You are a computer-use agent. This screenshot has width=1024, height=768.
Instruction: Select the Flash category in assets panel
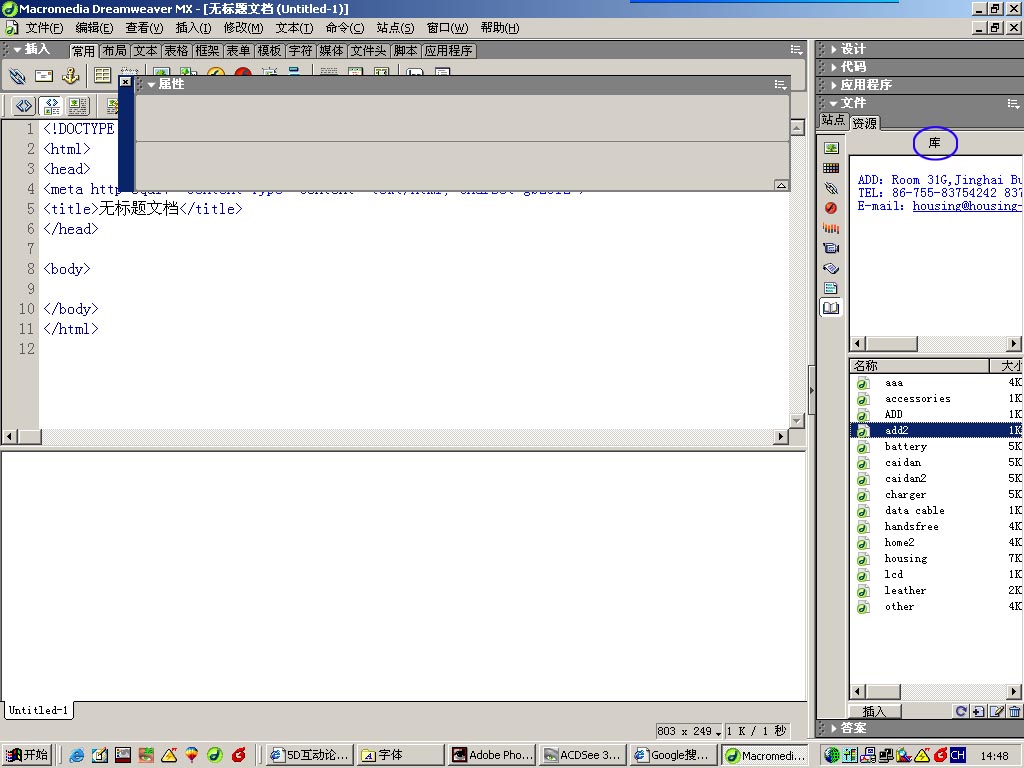click(x=831, y=208)
